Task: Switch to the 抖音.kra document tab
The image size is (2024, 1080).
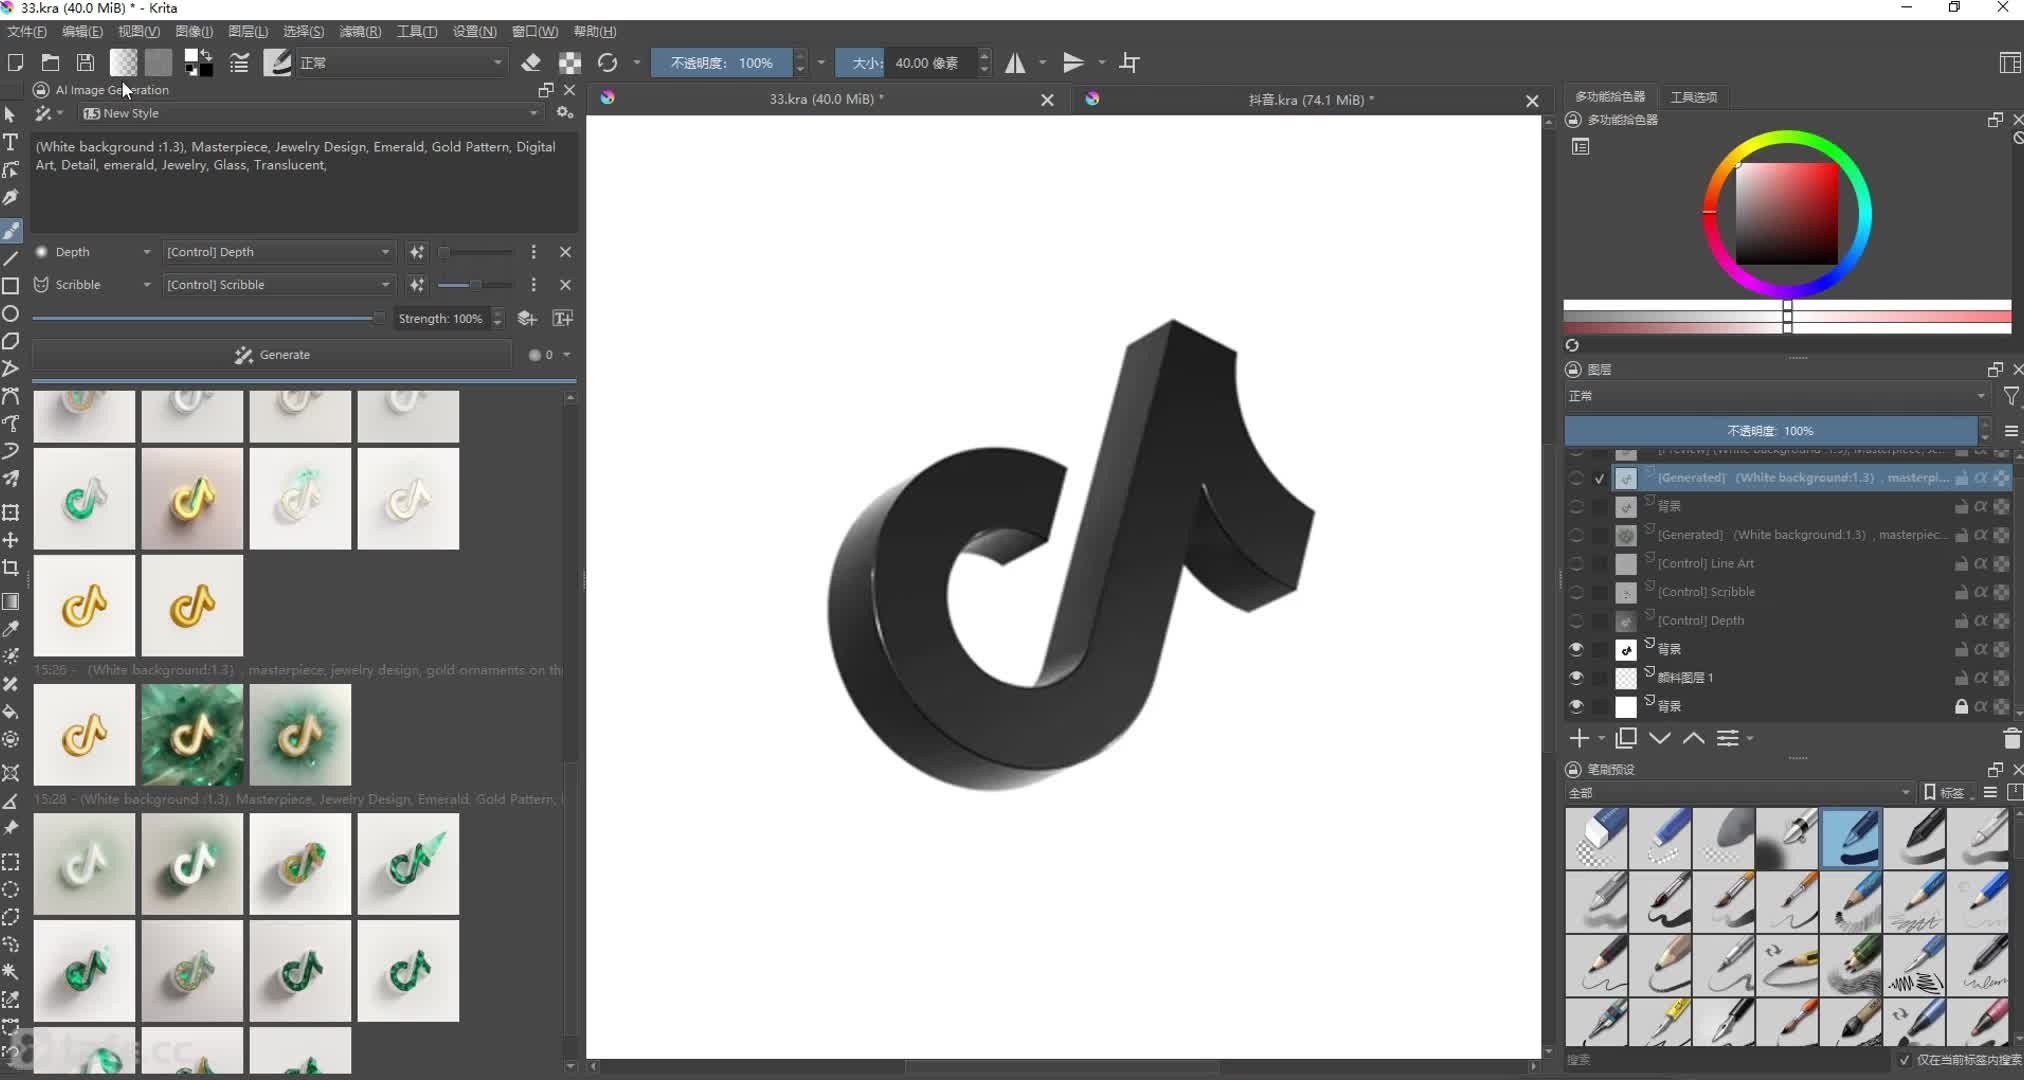Action: point(1310,100)
